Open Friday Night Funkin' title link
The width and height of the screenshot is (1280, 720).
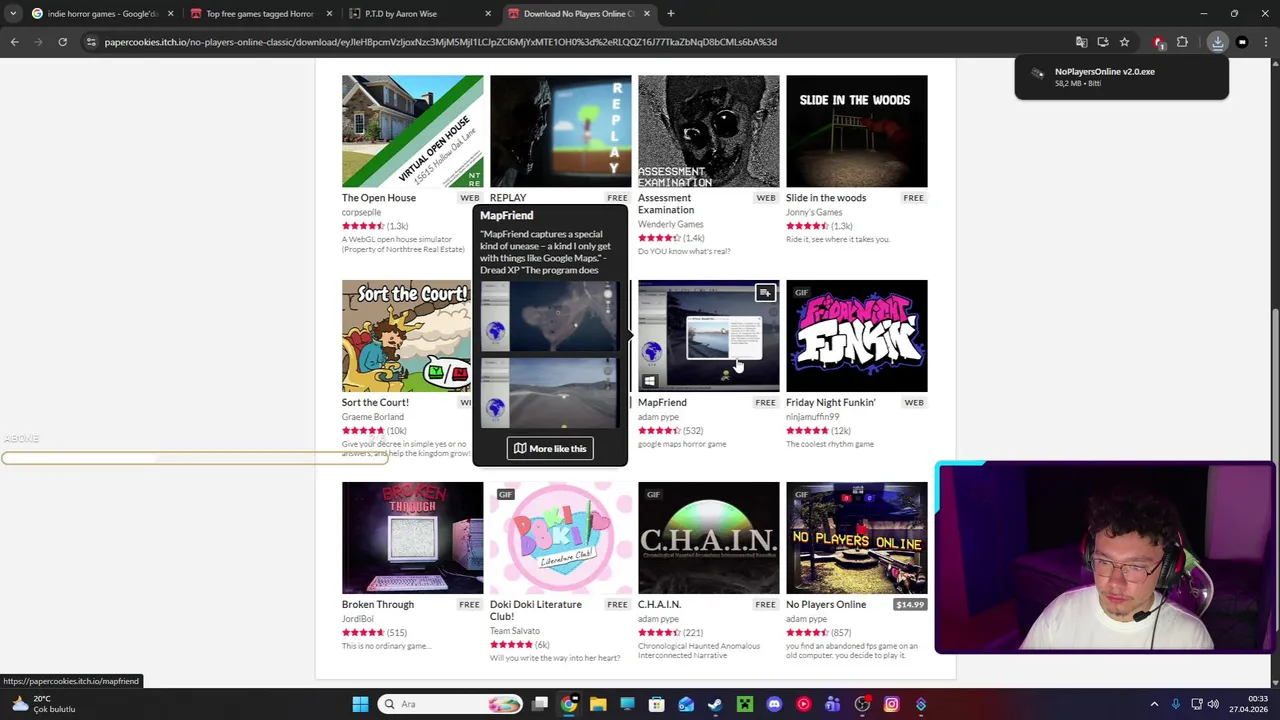tap(830, 402)
